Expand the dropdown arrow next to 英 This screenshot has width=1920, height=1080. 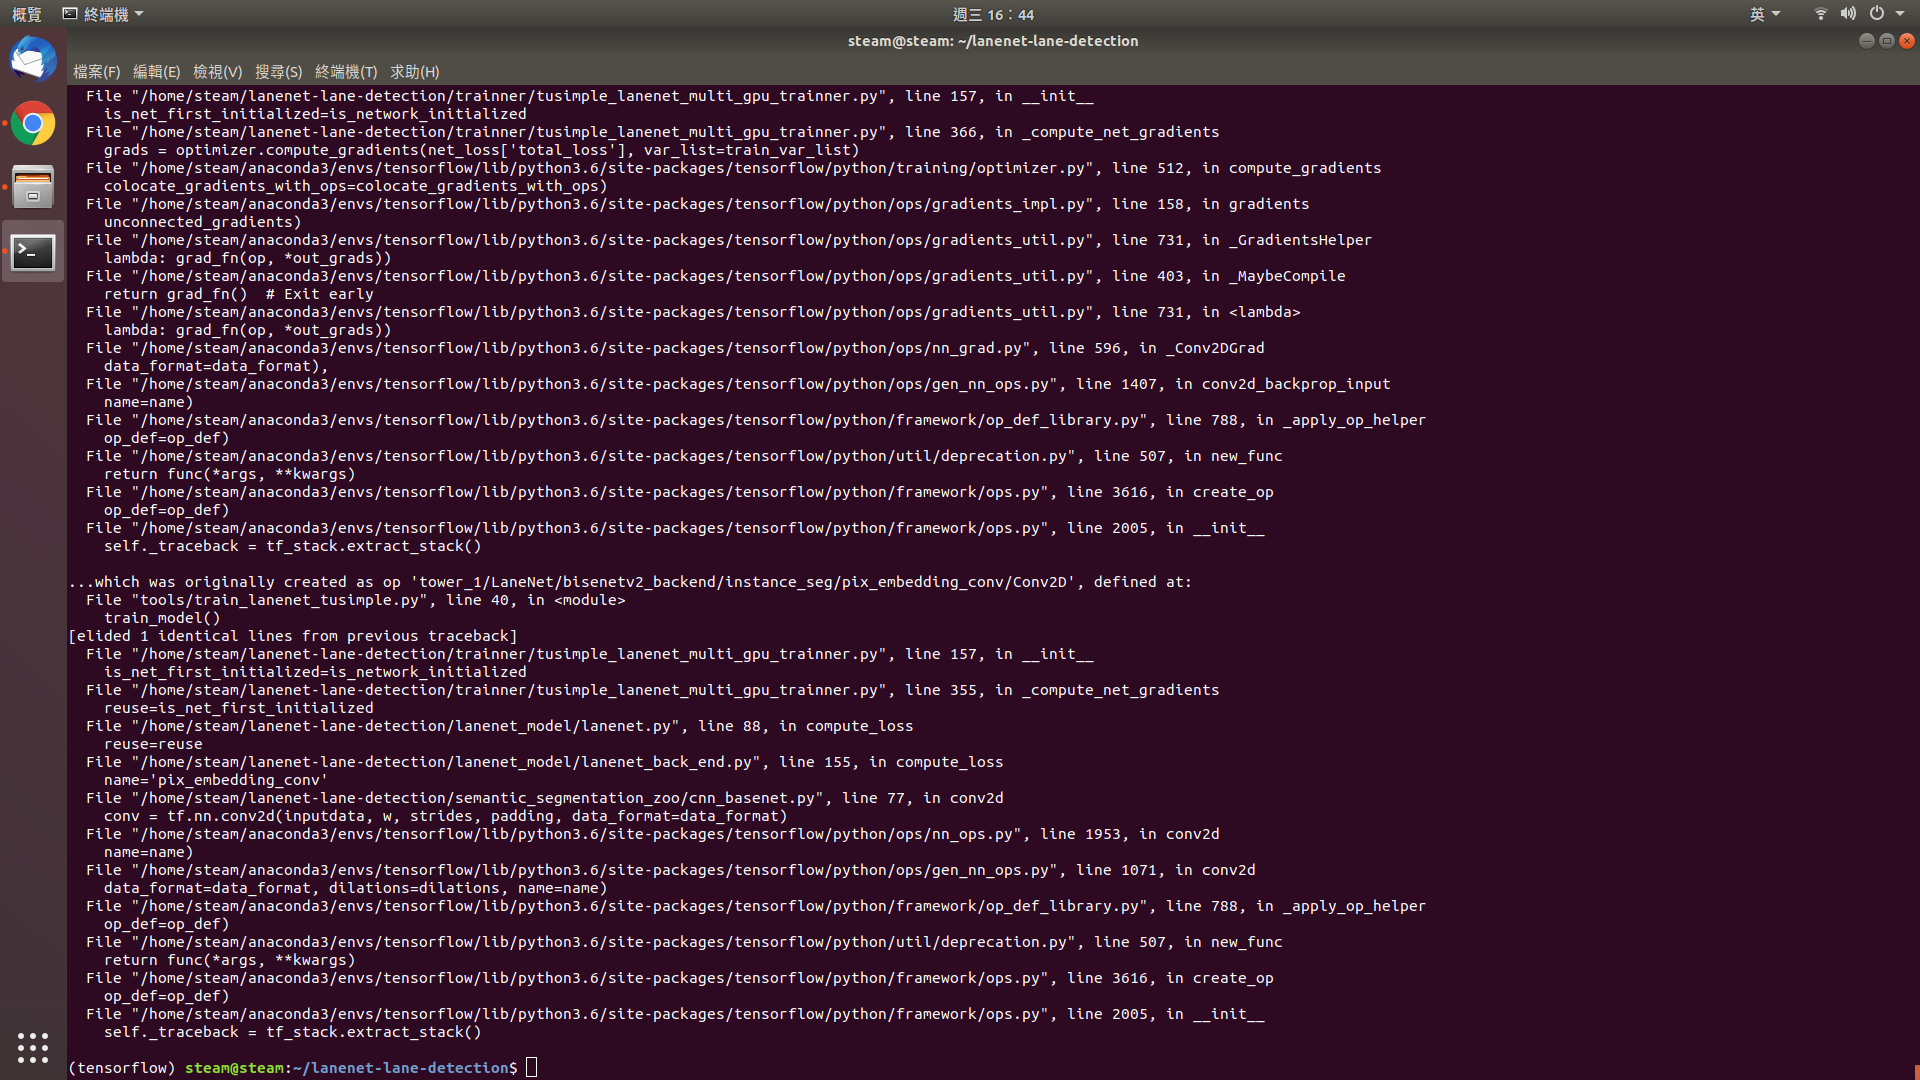[x=1775, y=14]
